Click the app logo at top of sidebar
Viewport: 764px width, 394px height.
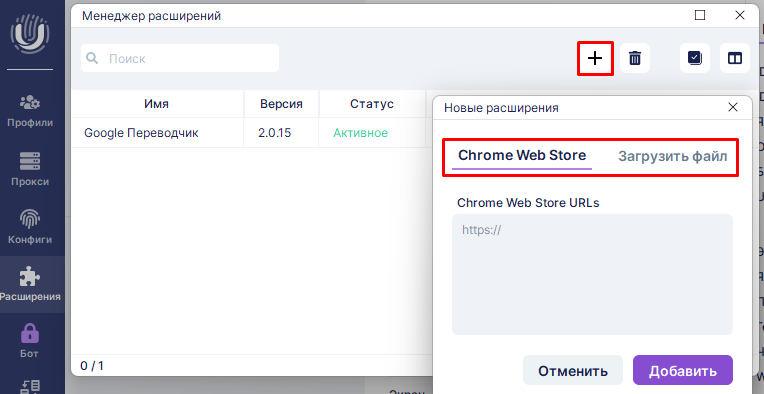[30, 34]
